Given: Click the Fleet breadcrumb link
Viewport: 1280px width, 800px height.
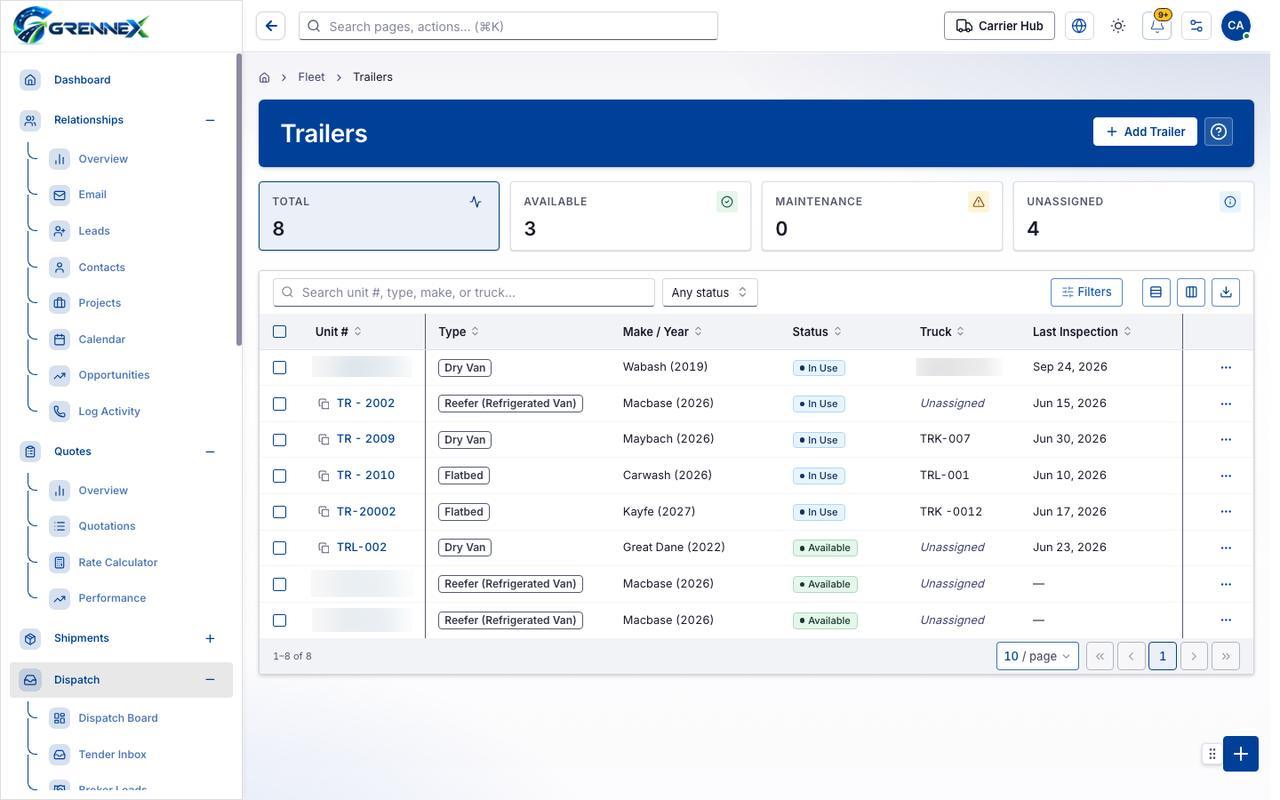Looking at the screenshot, I should [x=311, y=77].
